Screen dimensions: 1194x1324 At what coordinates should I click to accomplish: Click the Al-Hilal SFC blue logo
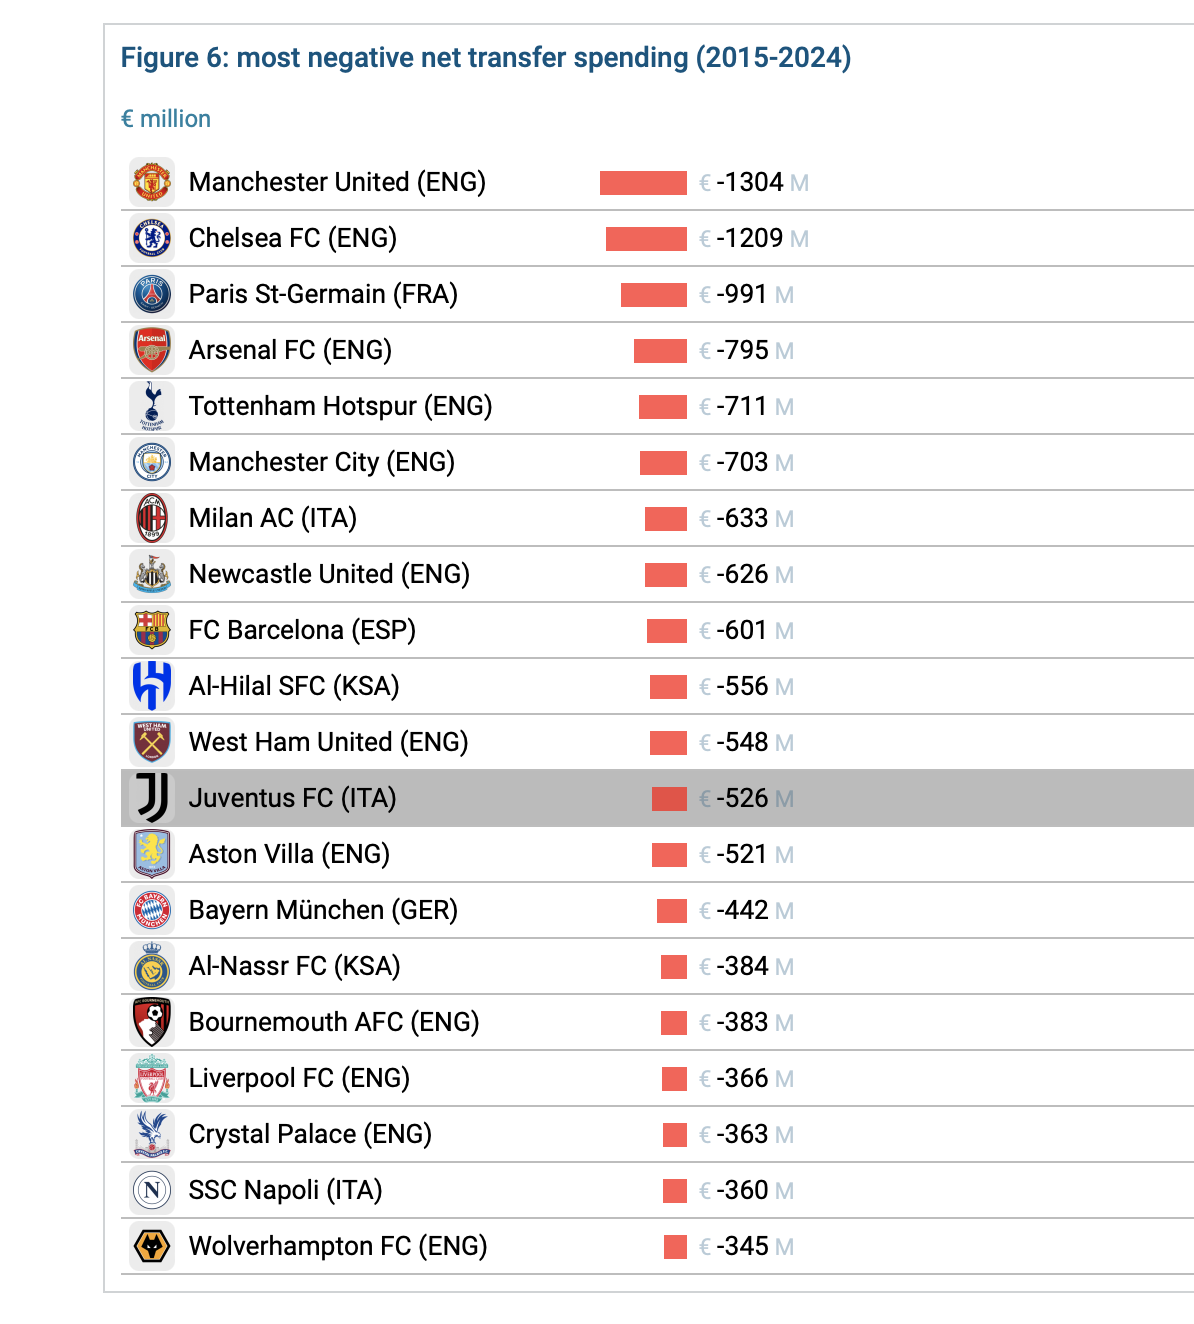152,686
